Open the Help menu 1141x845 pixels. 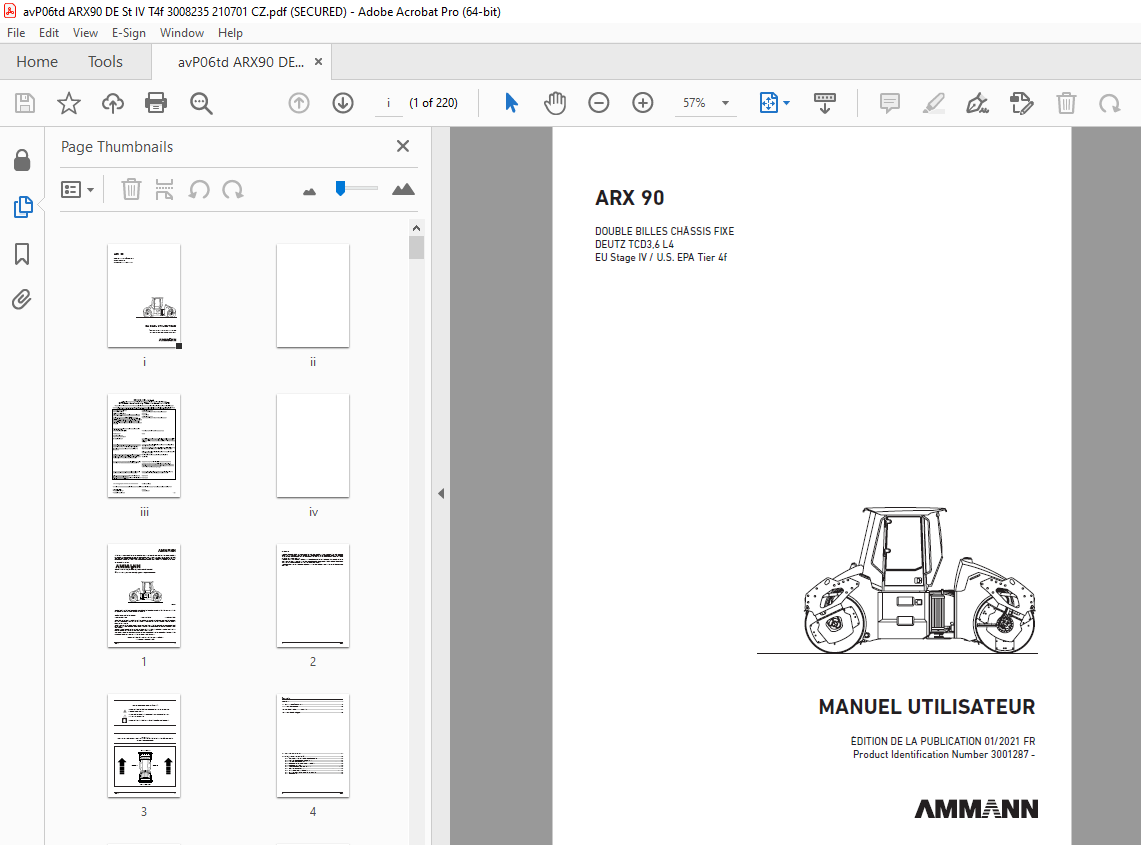pos(230,33)
